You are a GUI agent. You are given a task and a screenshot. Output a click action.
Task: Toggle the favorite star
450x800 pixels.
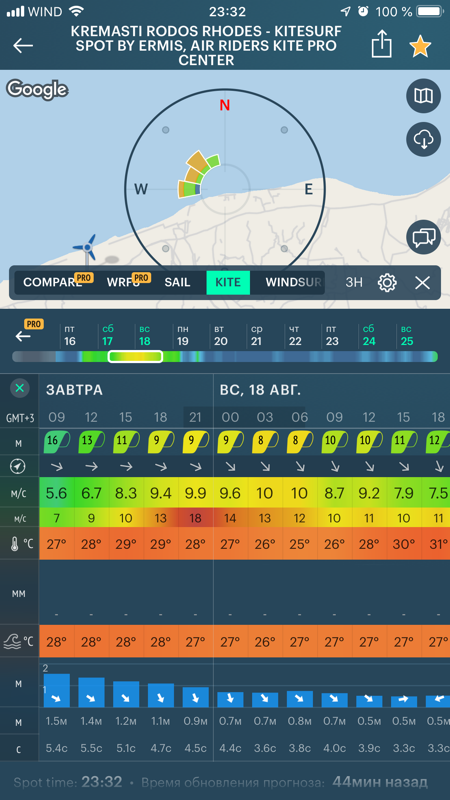(420, 46)
